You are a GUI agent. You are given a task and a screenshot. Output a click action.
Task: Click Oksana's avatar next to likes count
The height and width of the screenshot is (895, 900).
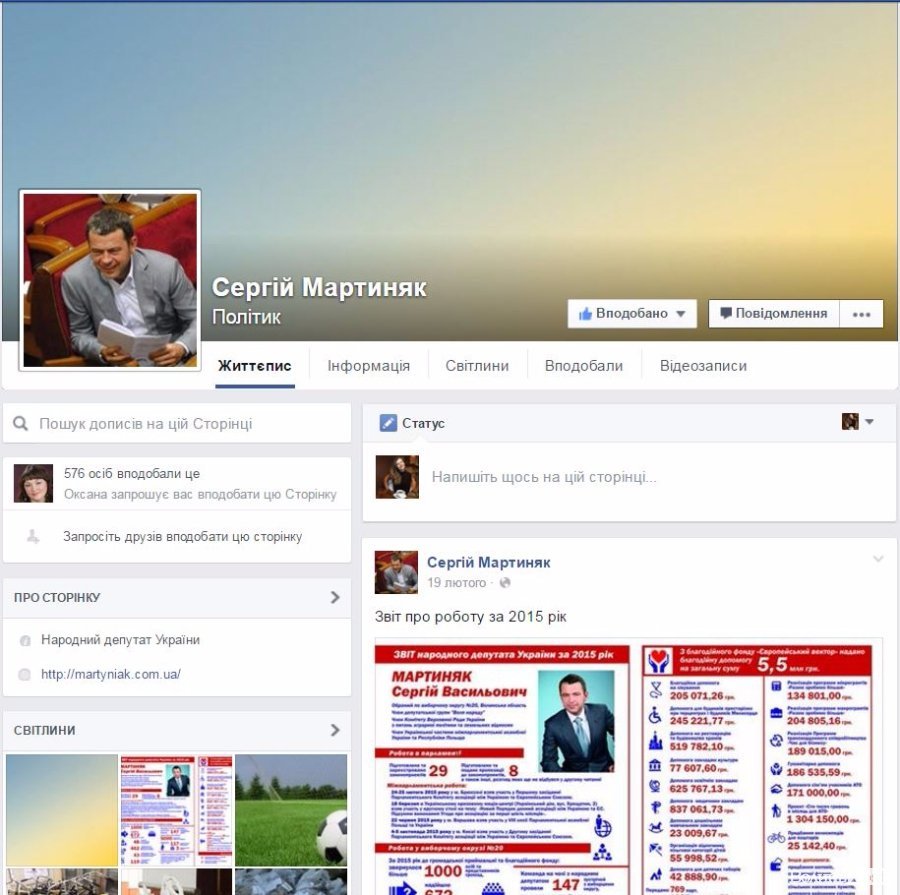(x=33, y=483)
